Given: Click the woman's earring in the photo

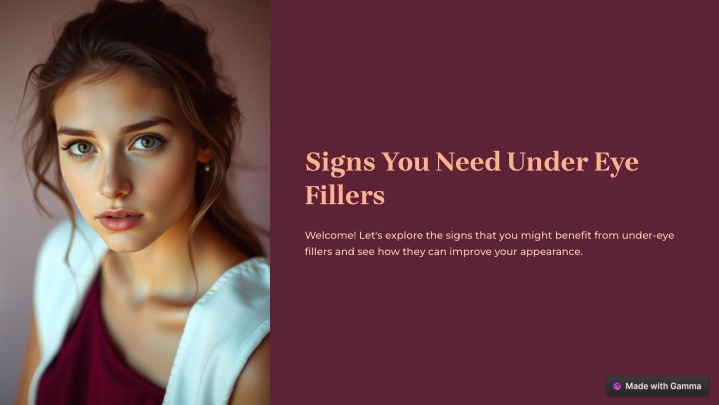Looking at the screenshot, I should 207,168.
